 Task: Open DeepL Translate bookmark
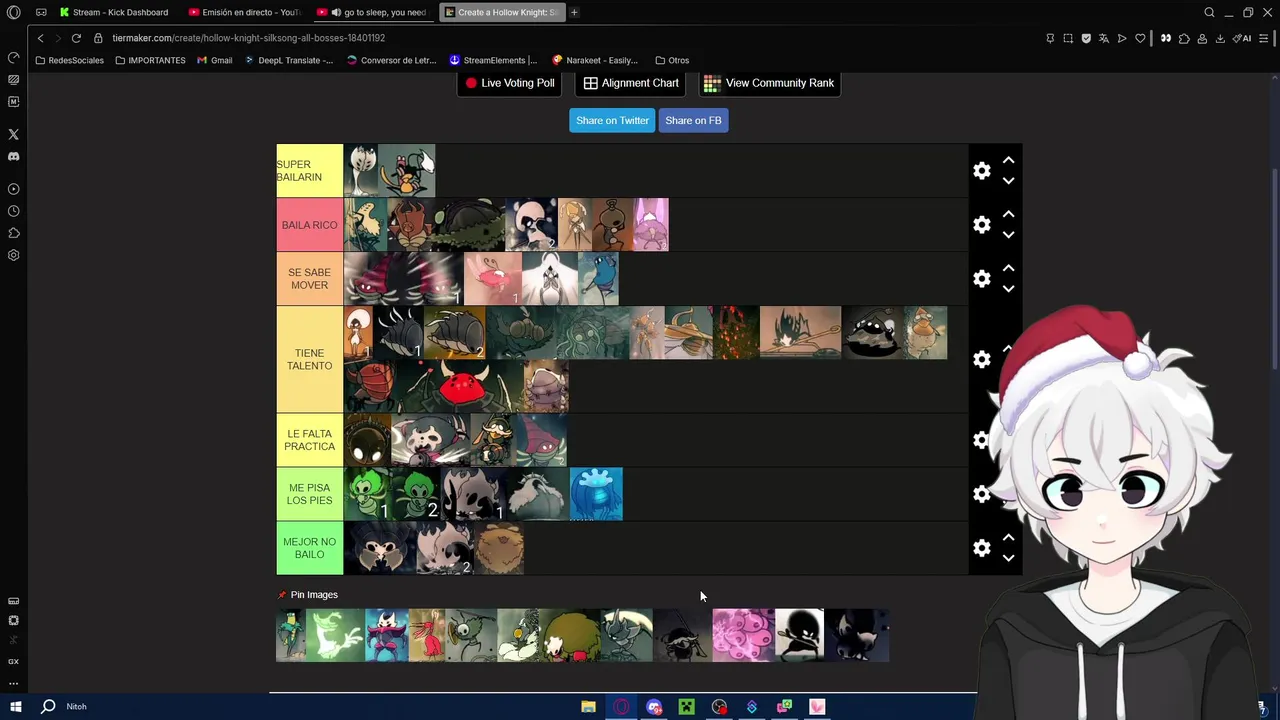[289, 60]
